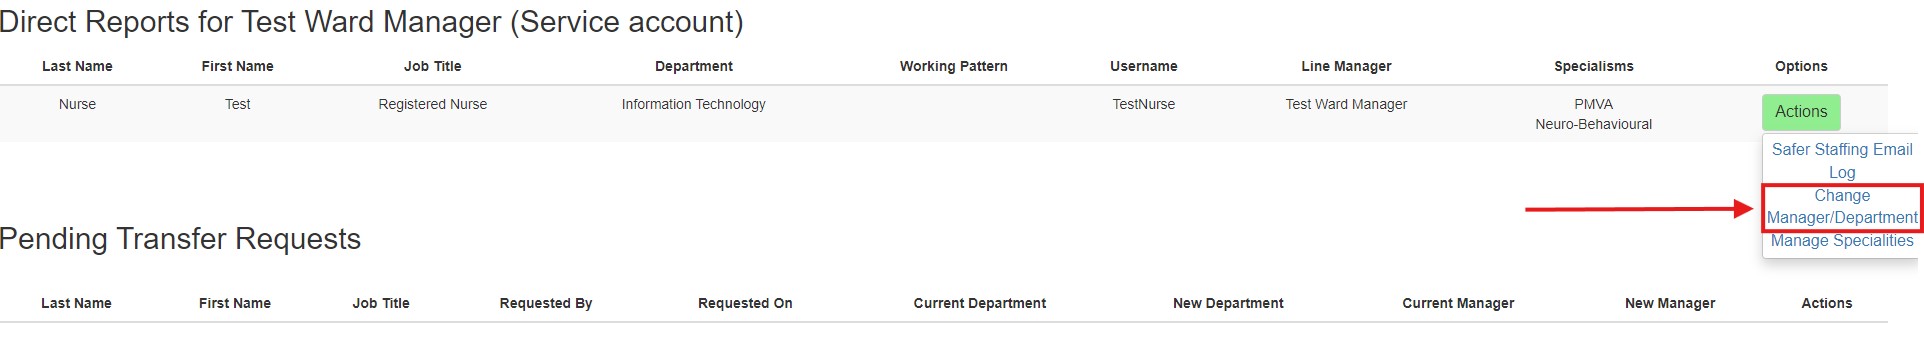1924x361 pixels.
Task: Click Job Title header in Direct Reports
Action: click(x=432, y=66)
